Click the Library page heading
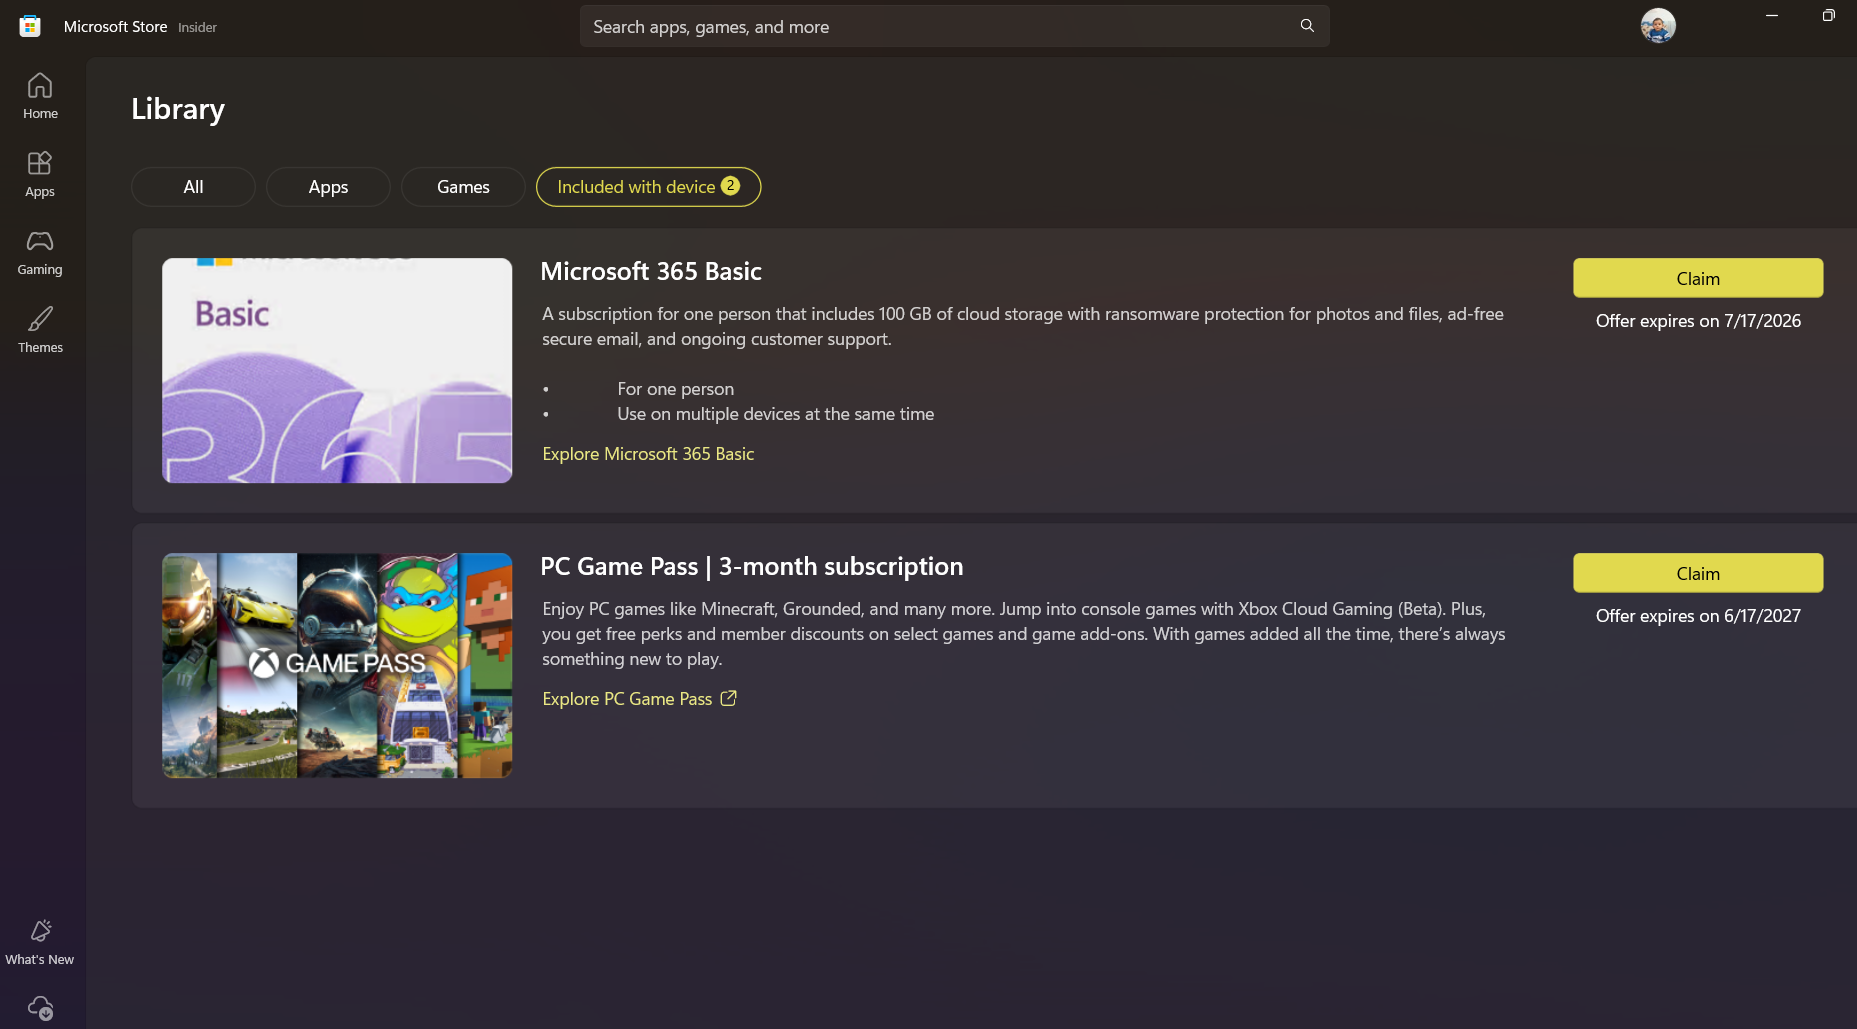 point(178,109)
